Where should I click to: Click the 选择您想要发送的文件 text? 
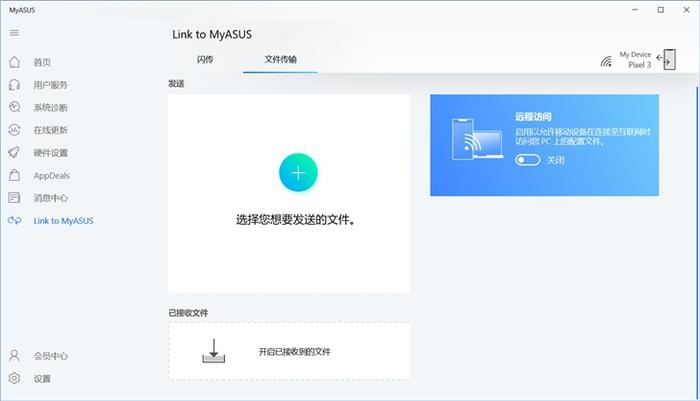click(295, 219)
